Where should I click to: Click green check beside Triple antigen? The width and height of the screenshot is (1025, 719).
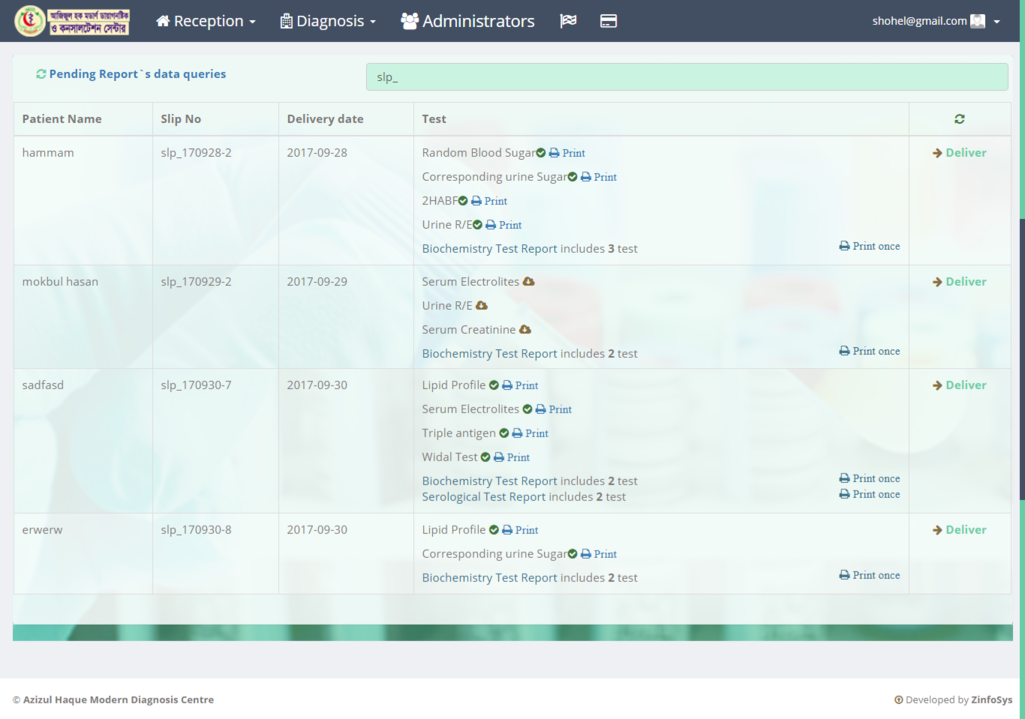tap(504, 433)
